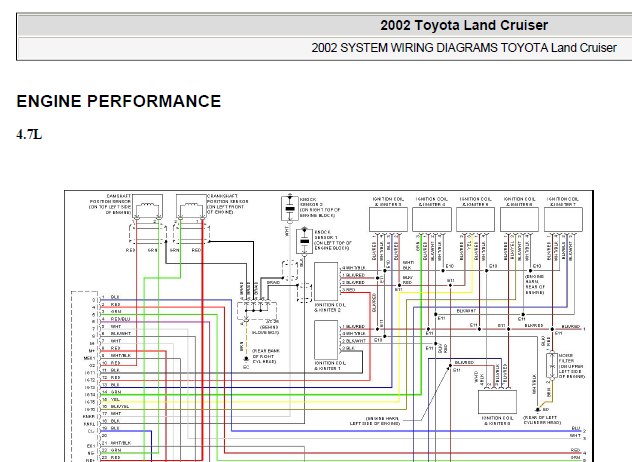This screenshot has height=462, width=632.
Task: Click the "ENGINE PERFORMANCE" heading
Action: click(118, 101)
